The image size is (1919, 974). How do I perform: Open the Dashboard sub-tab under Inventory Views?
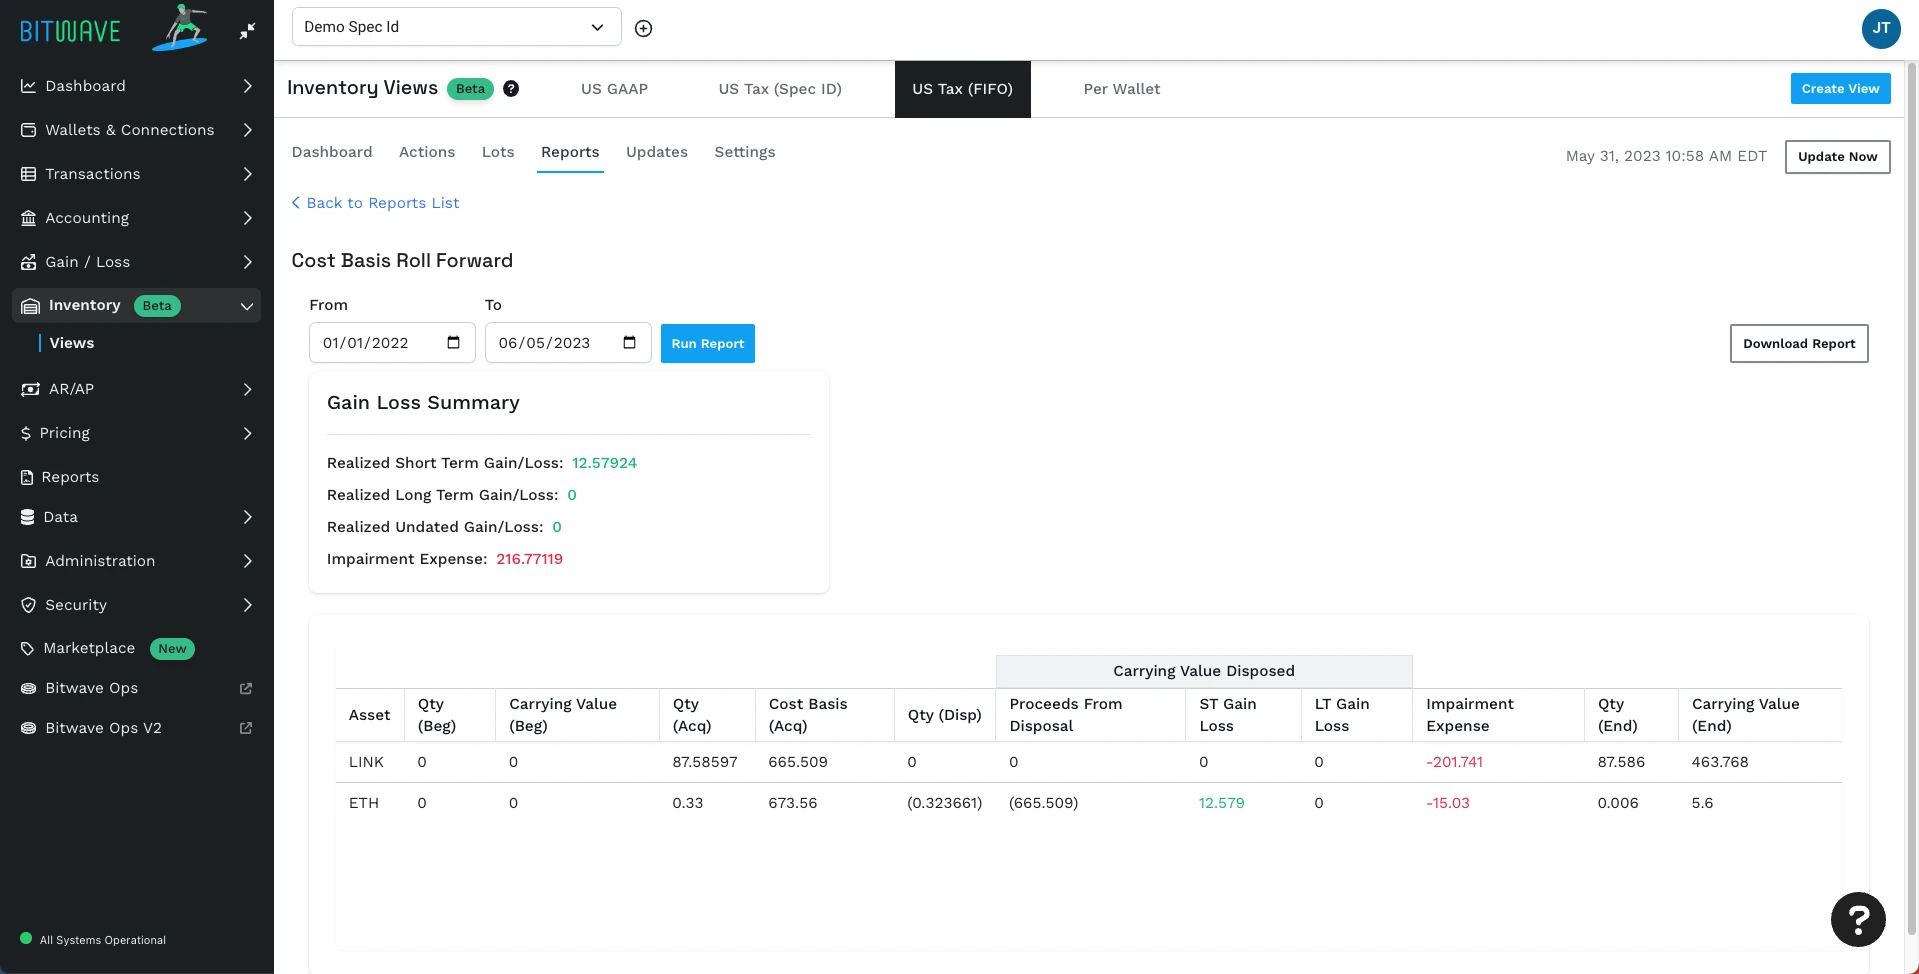[332, 152]
